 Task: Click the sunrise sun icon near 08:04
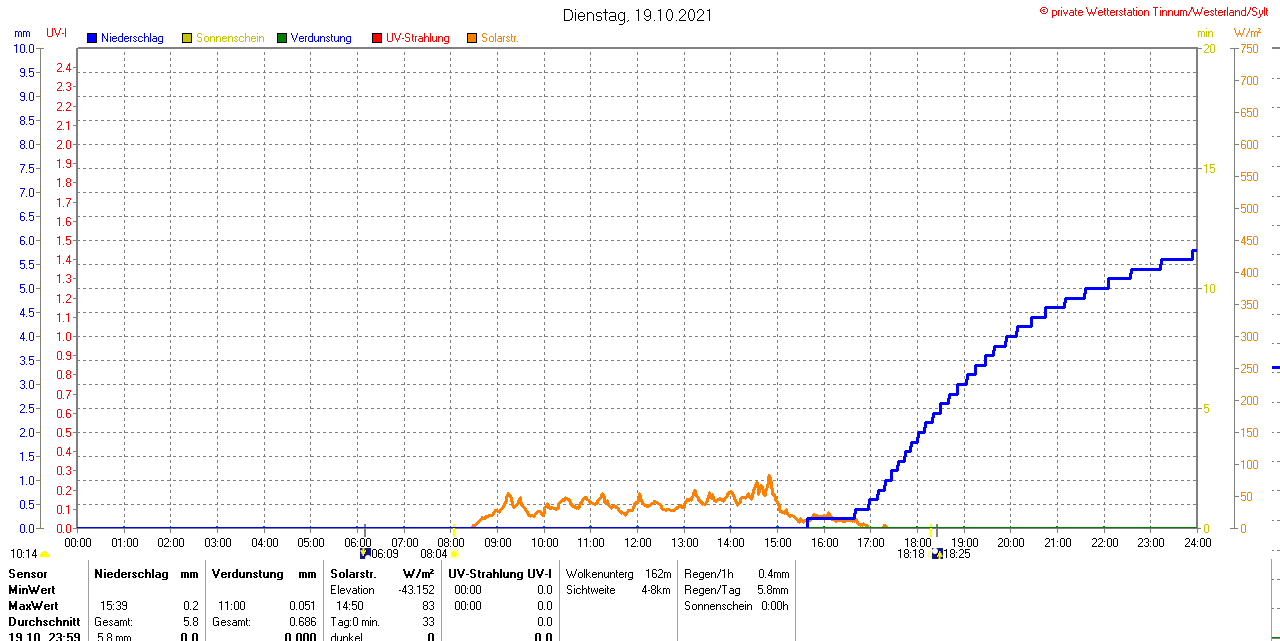(454, 553)
